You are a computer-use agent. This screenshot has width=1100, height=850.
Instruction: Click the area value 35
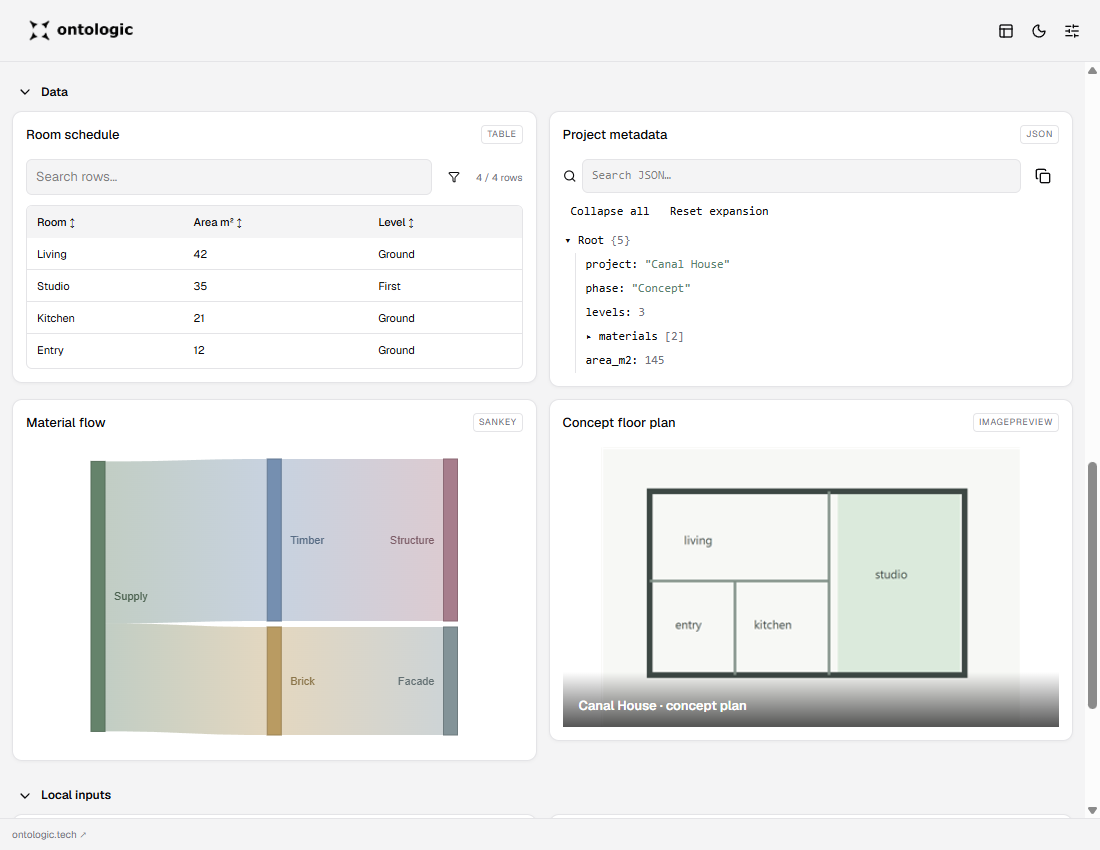point(200,286)
